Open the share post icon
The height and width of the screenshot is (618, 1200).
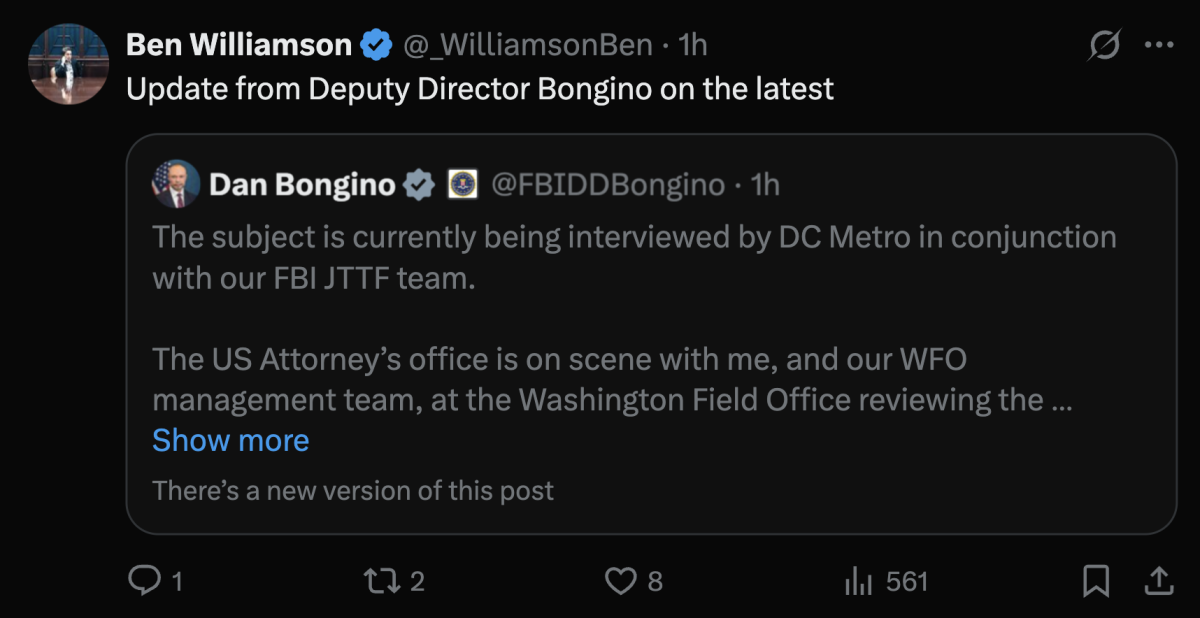click(x=1157, y=579)
